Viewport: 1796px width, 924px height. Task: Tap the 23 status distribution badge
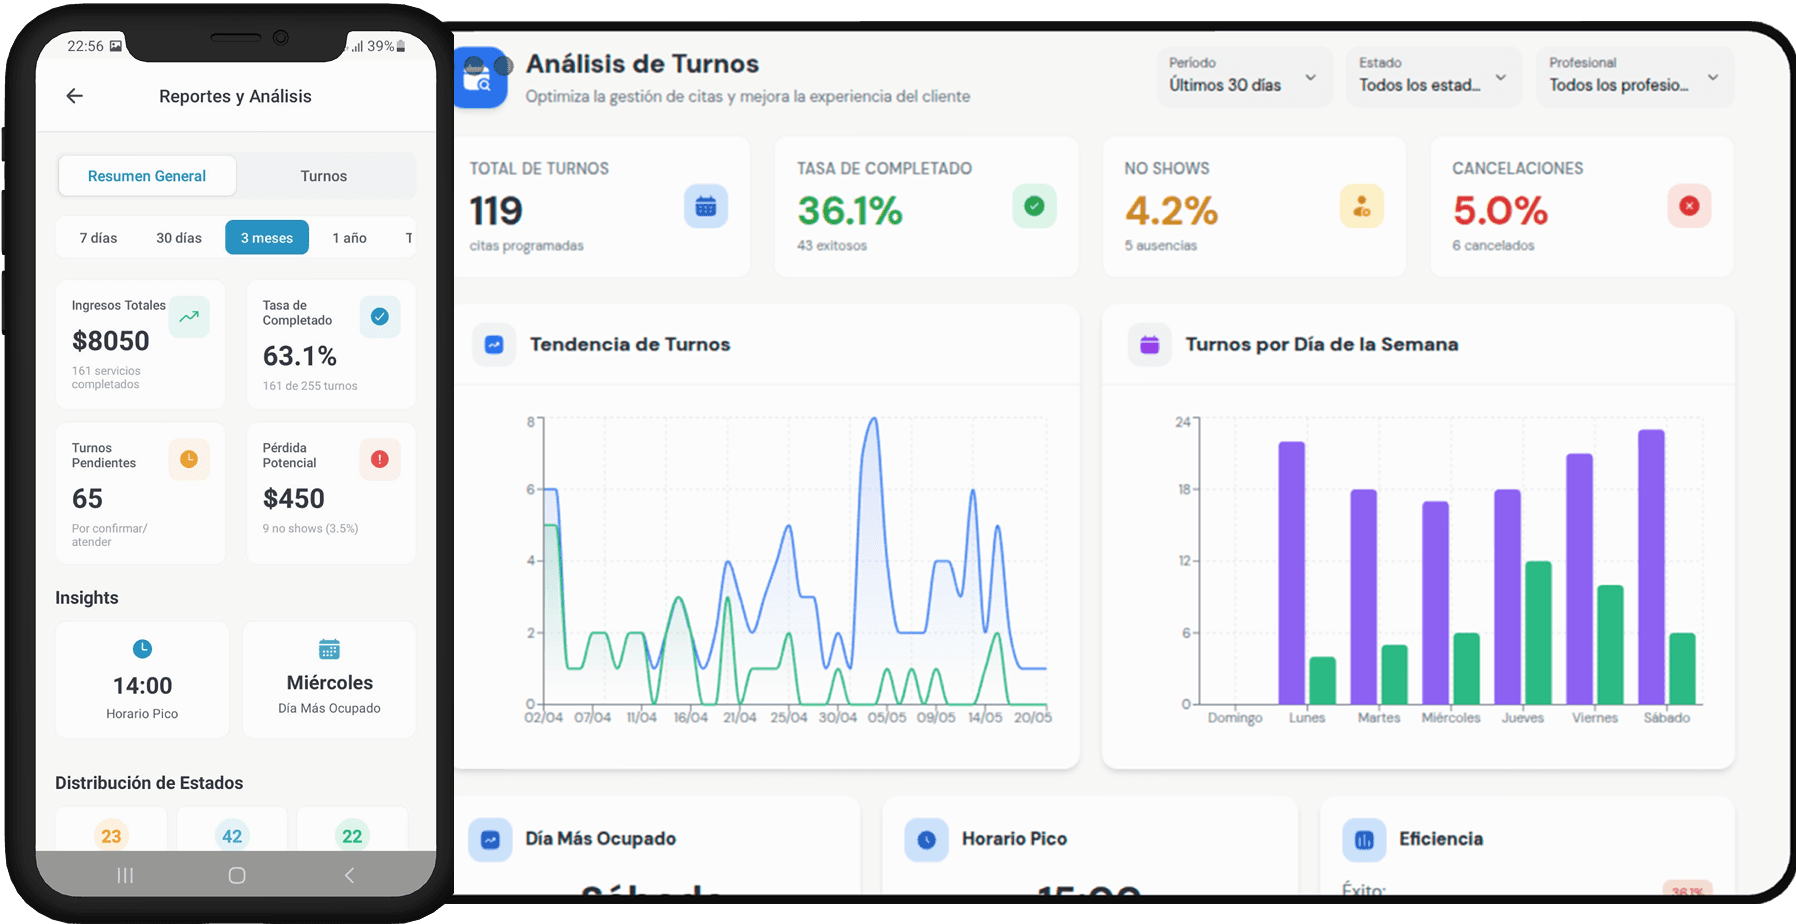click(x=111, y=836)
